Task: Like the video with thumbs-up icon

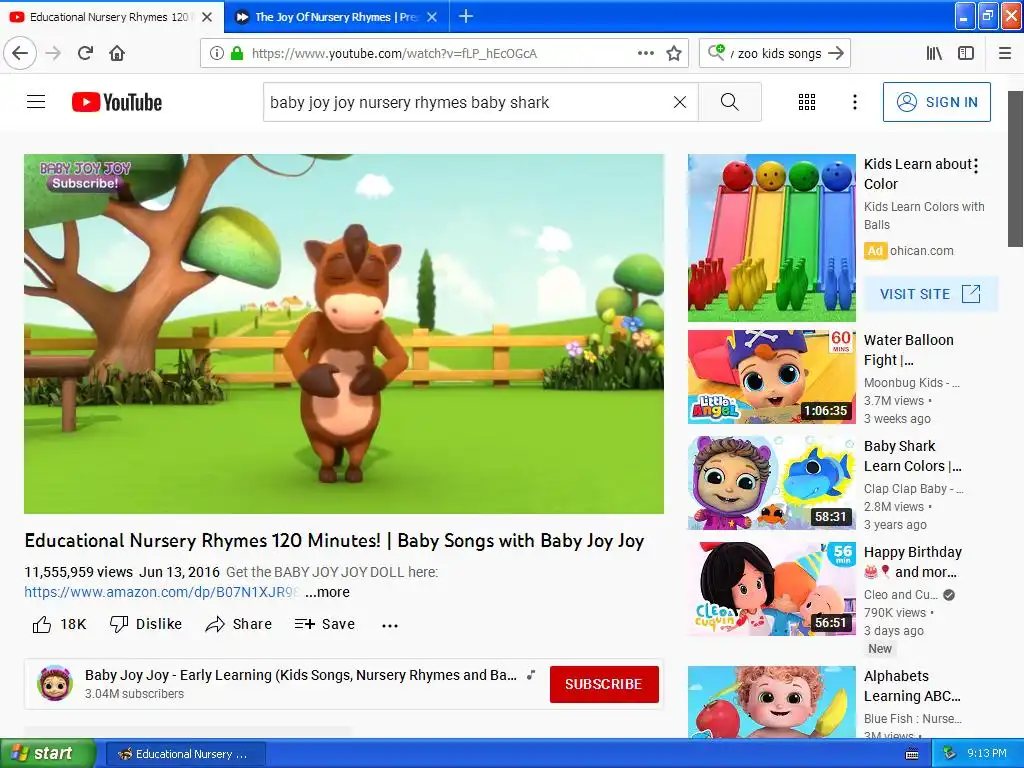Action: [42, 624]
